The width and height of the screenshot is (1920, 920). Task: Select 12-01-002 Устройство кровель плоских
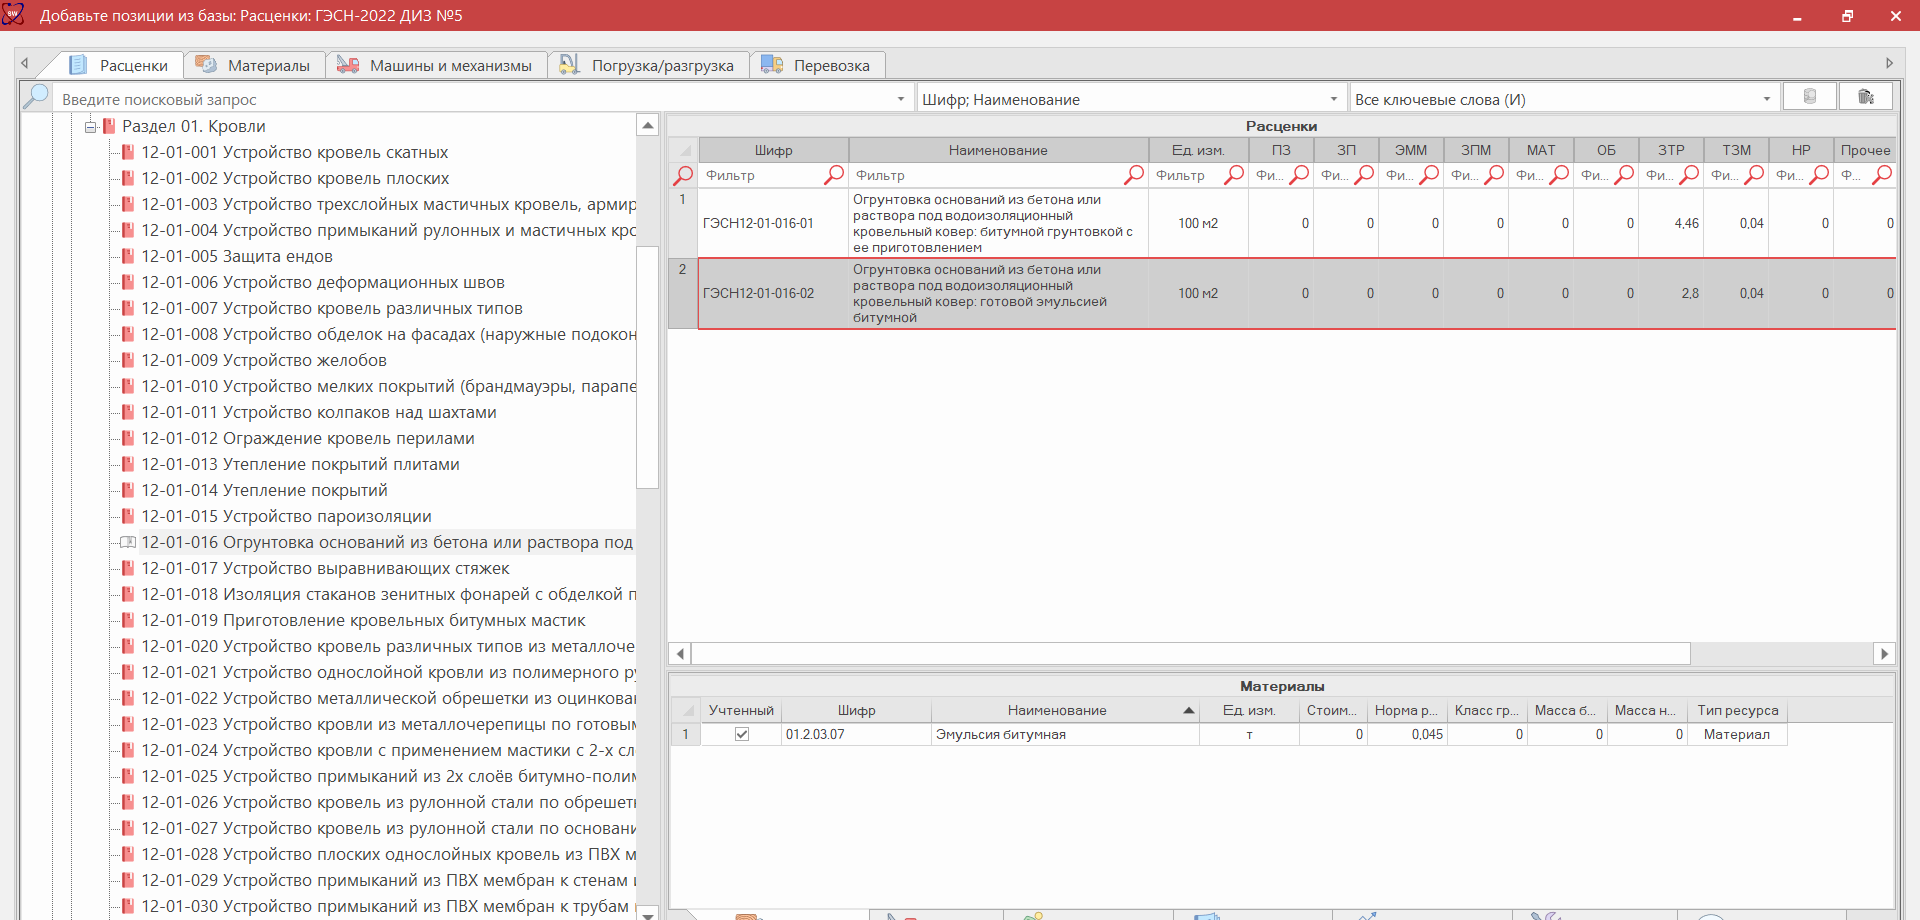(295, 178)
